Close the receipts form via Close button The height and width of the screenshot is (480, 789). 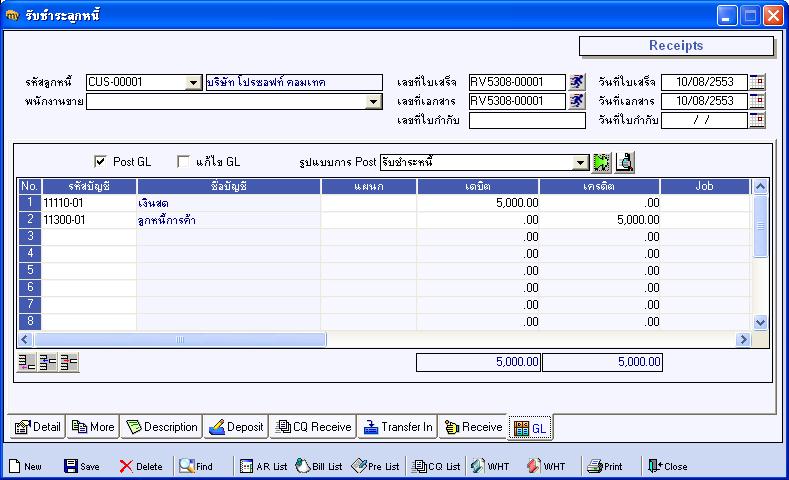668,466
